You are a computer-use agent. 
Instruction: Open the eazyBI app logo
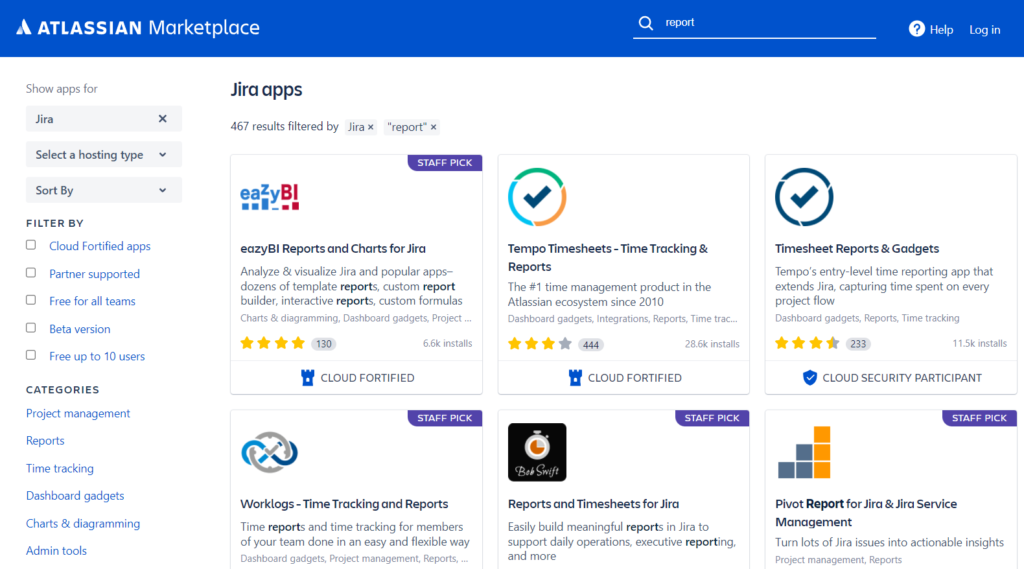pos(269,197)
